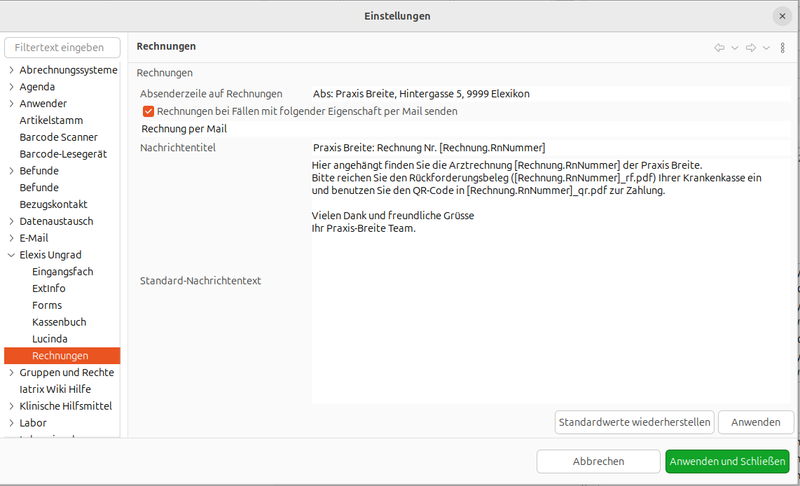Collapse the Elexis Ungrad tree node
800x486 pixels.
click(12, 255)
